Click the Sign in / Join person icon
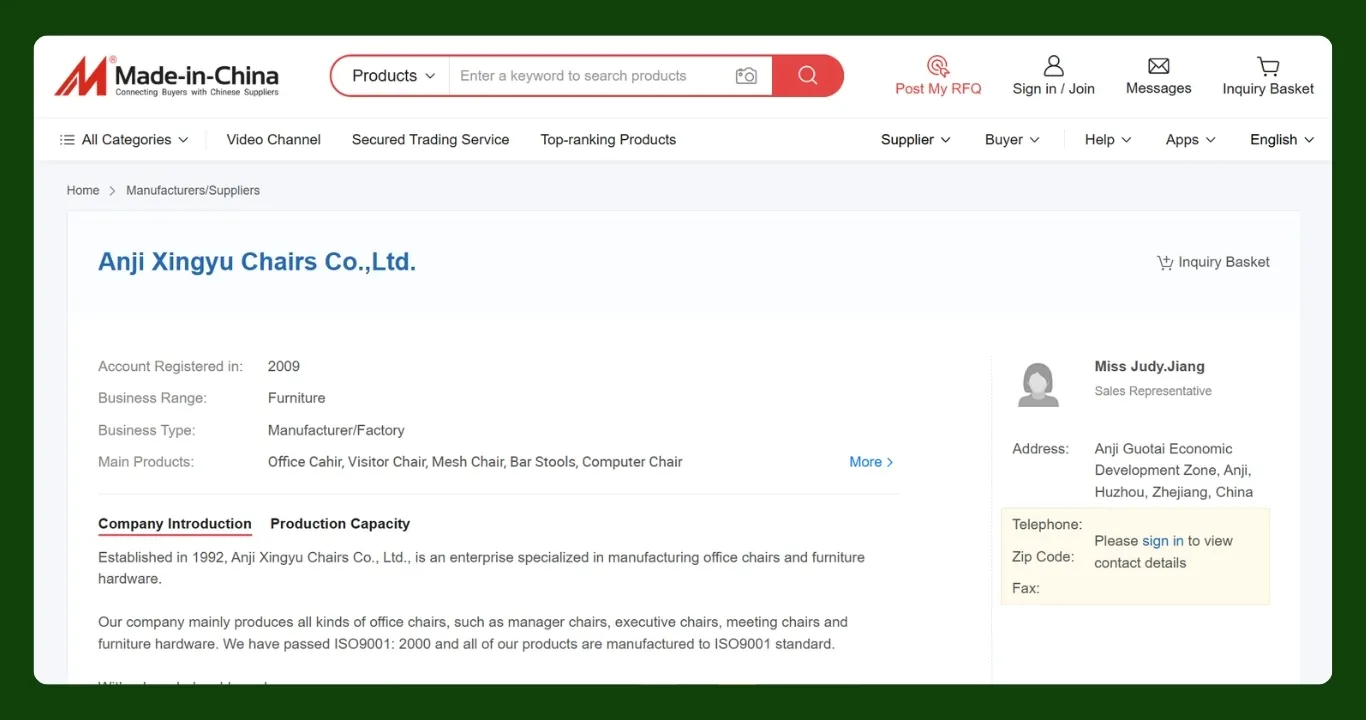Screen dimensions: 1366x720 click(x=1053, y=66)
